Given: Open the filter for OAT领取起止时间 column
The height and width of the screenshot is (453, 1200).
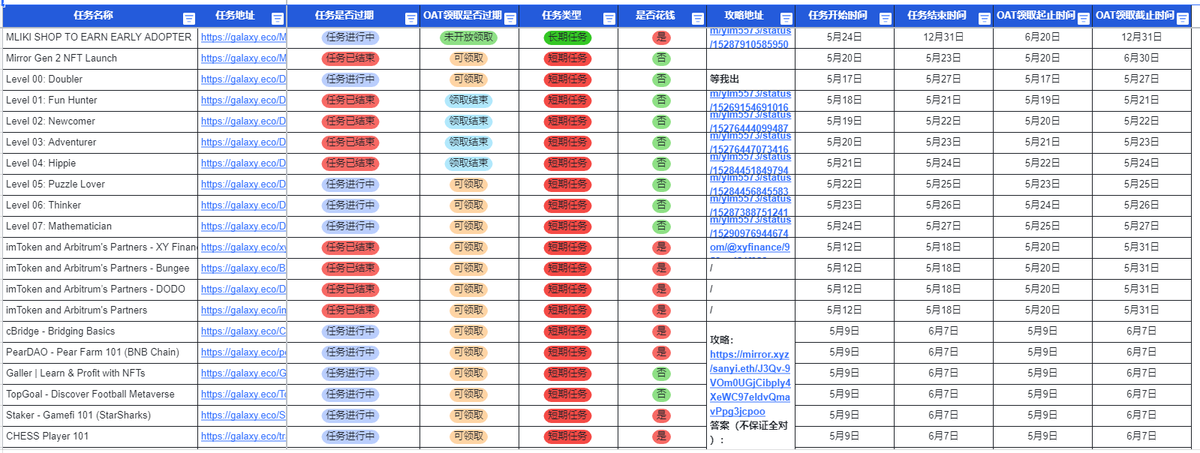Looking at the screenshot, I should 1083,18.
